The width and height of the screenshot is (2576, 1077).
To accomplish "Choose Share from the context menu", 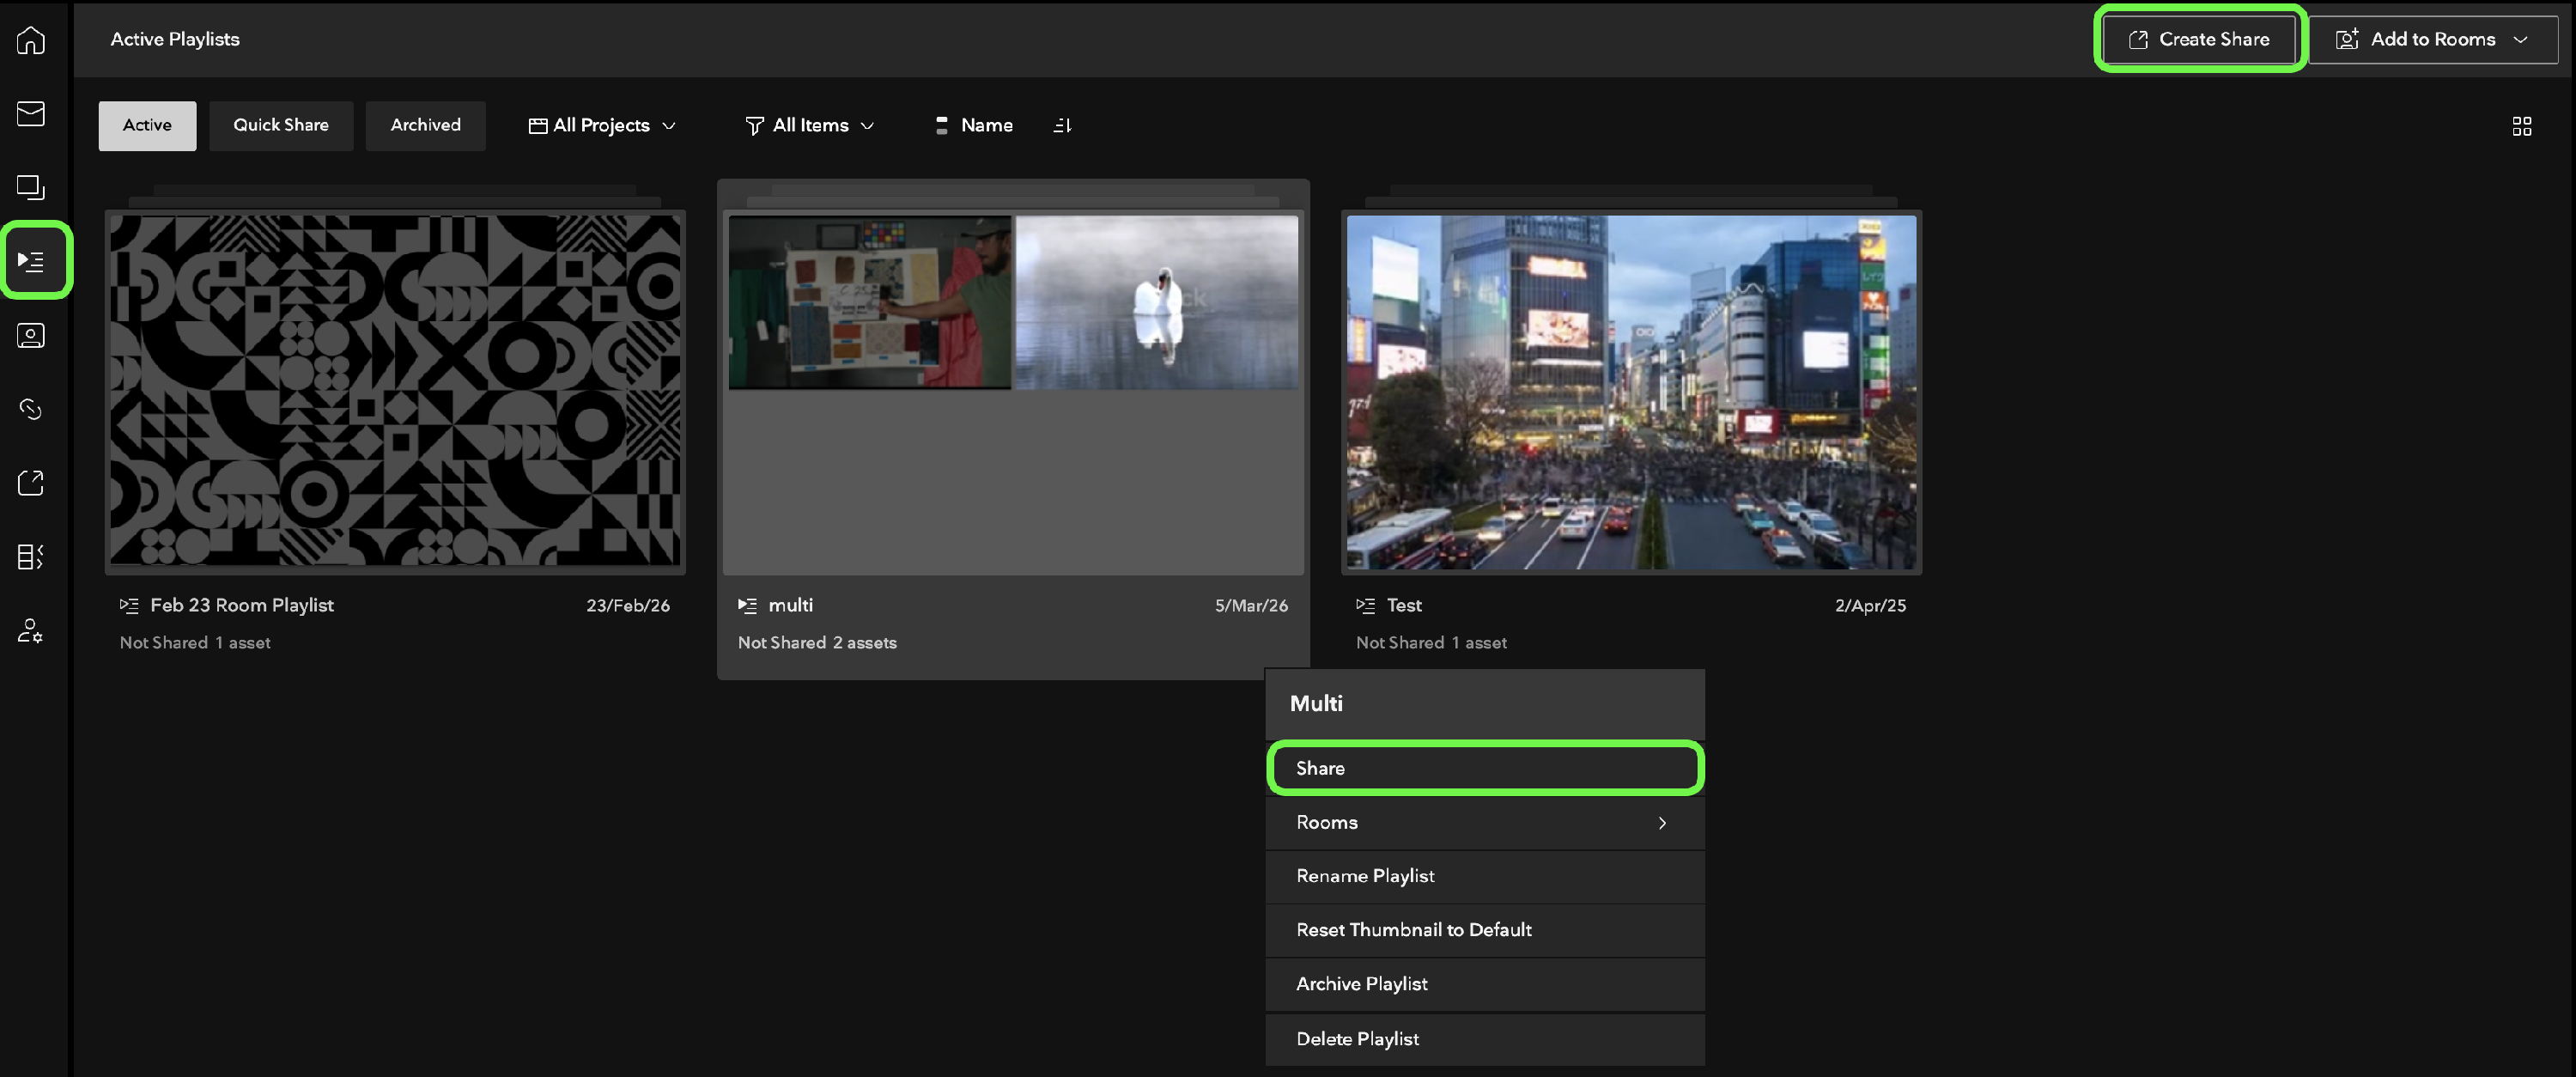I will (1484, 768).
